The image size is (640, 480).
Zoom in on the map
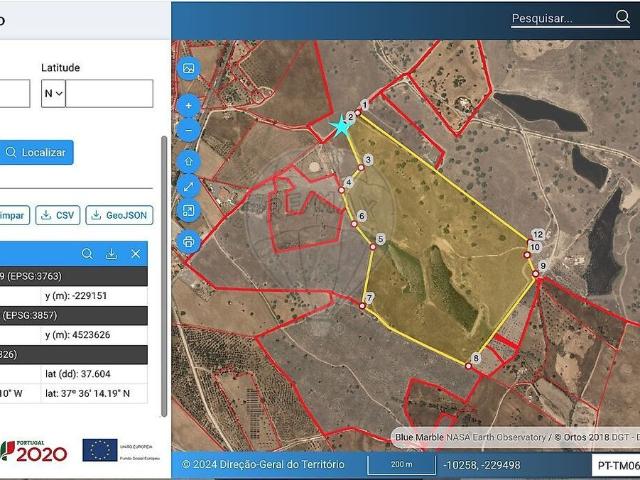tap(189, 105)
